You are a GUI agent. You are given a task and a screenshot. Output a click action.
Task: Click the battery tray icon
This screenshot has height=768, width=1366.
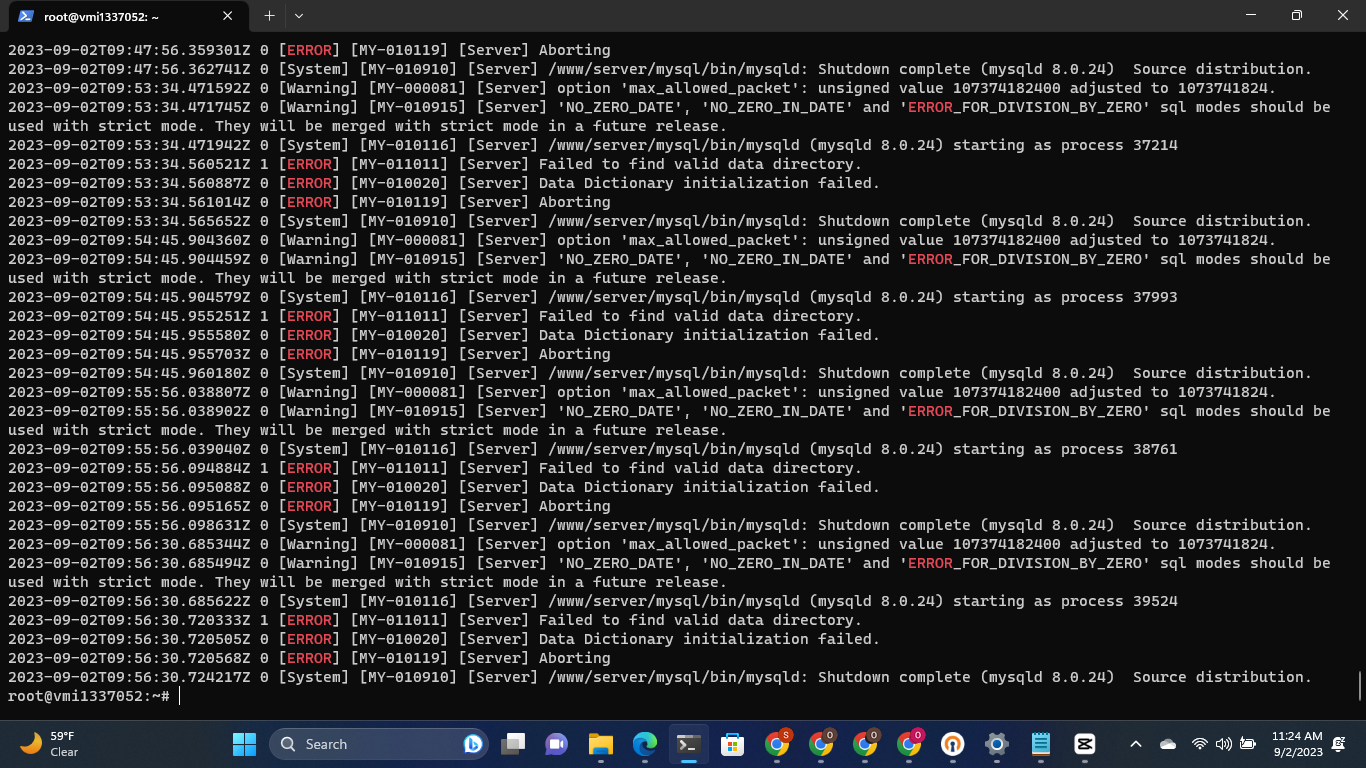click(x=1248, y=744)
